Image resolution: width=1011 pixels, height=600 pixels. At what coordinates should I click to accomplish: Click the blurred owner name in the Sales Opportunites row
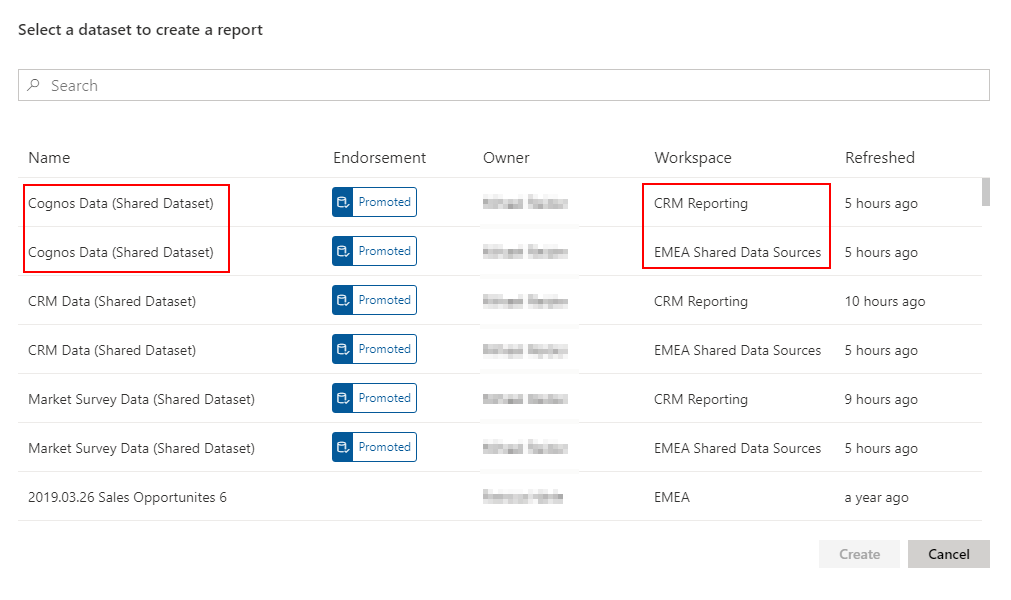pyautogui.click(x=523, y=497)
